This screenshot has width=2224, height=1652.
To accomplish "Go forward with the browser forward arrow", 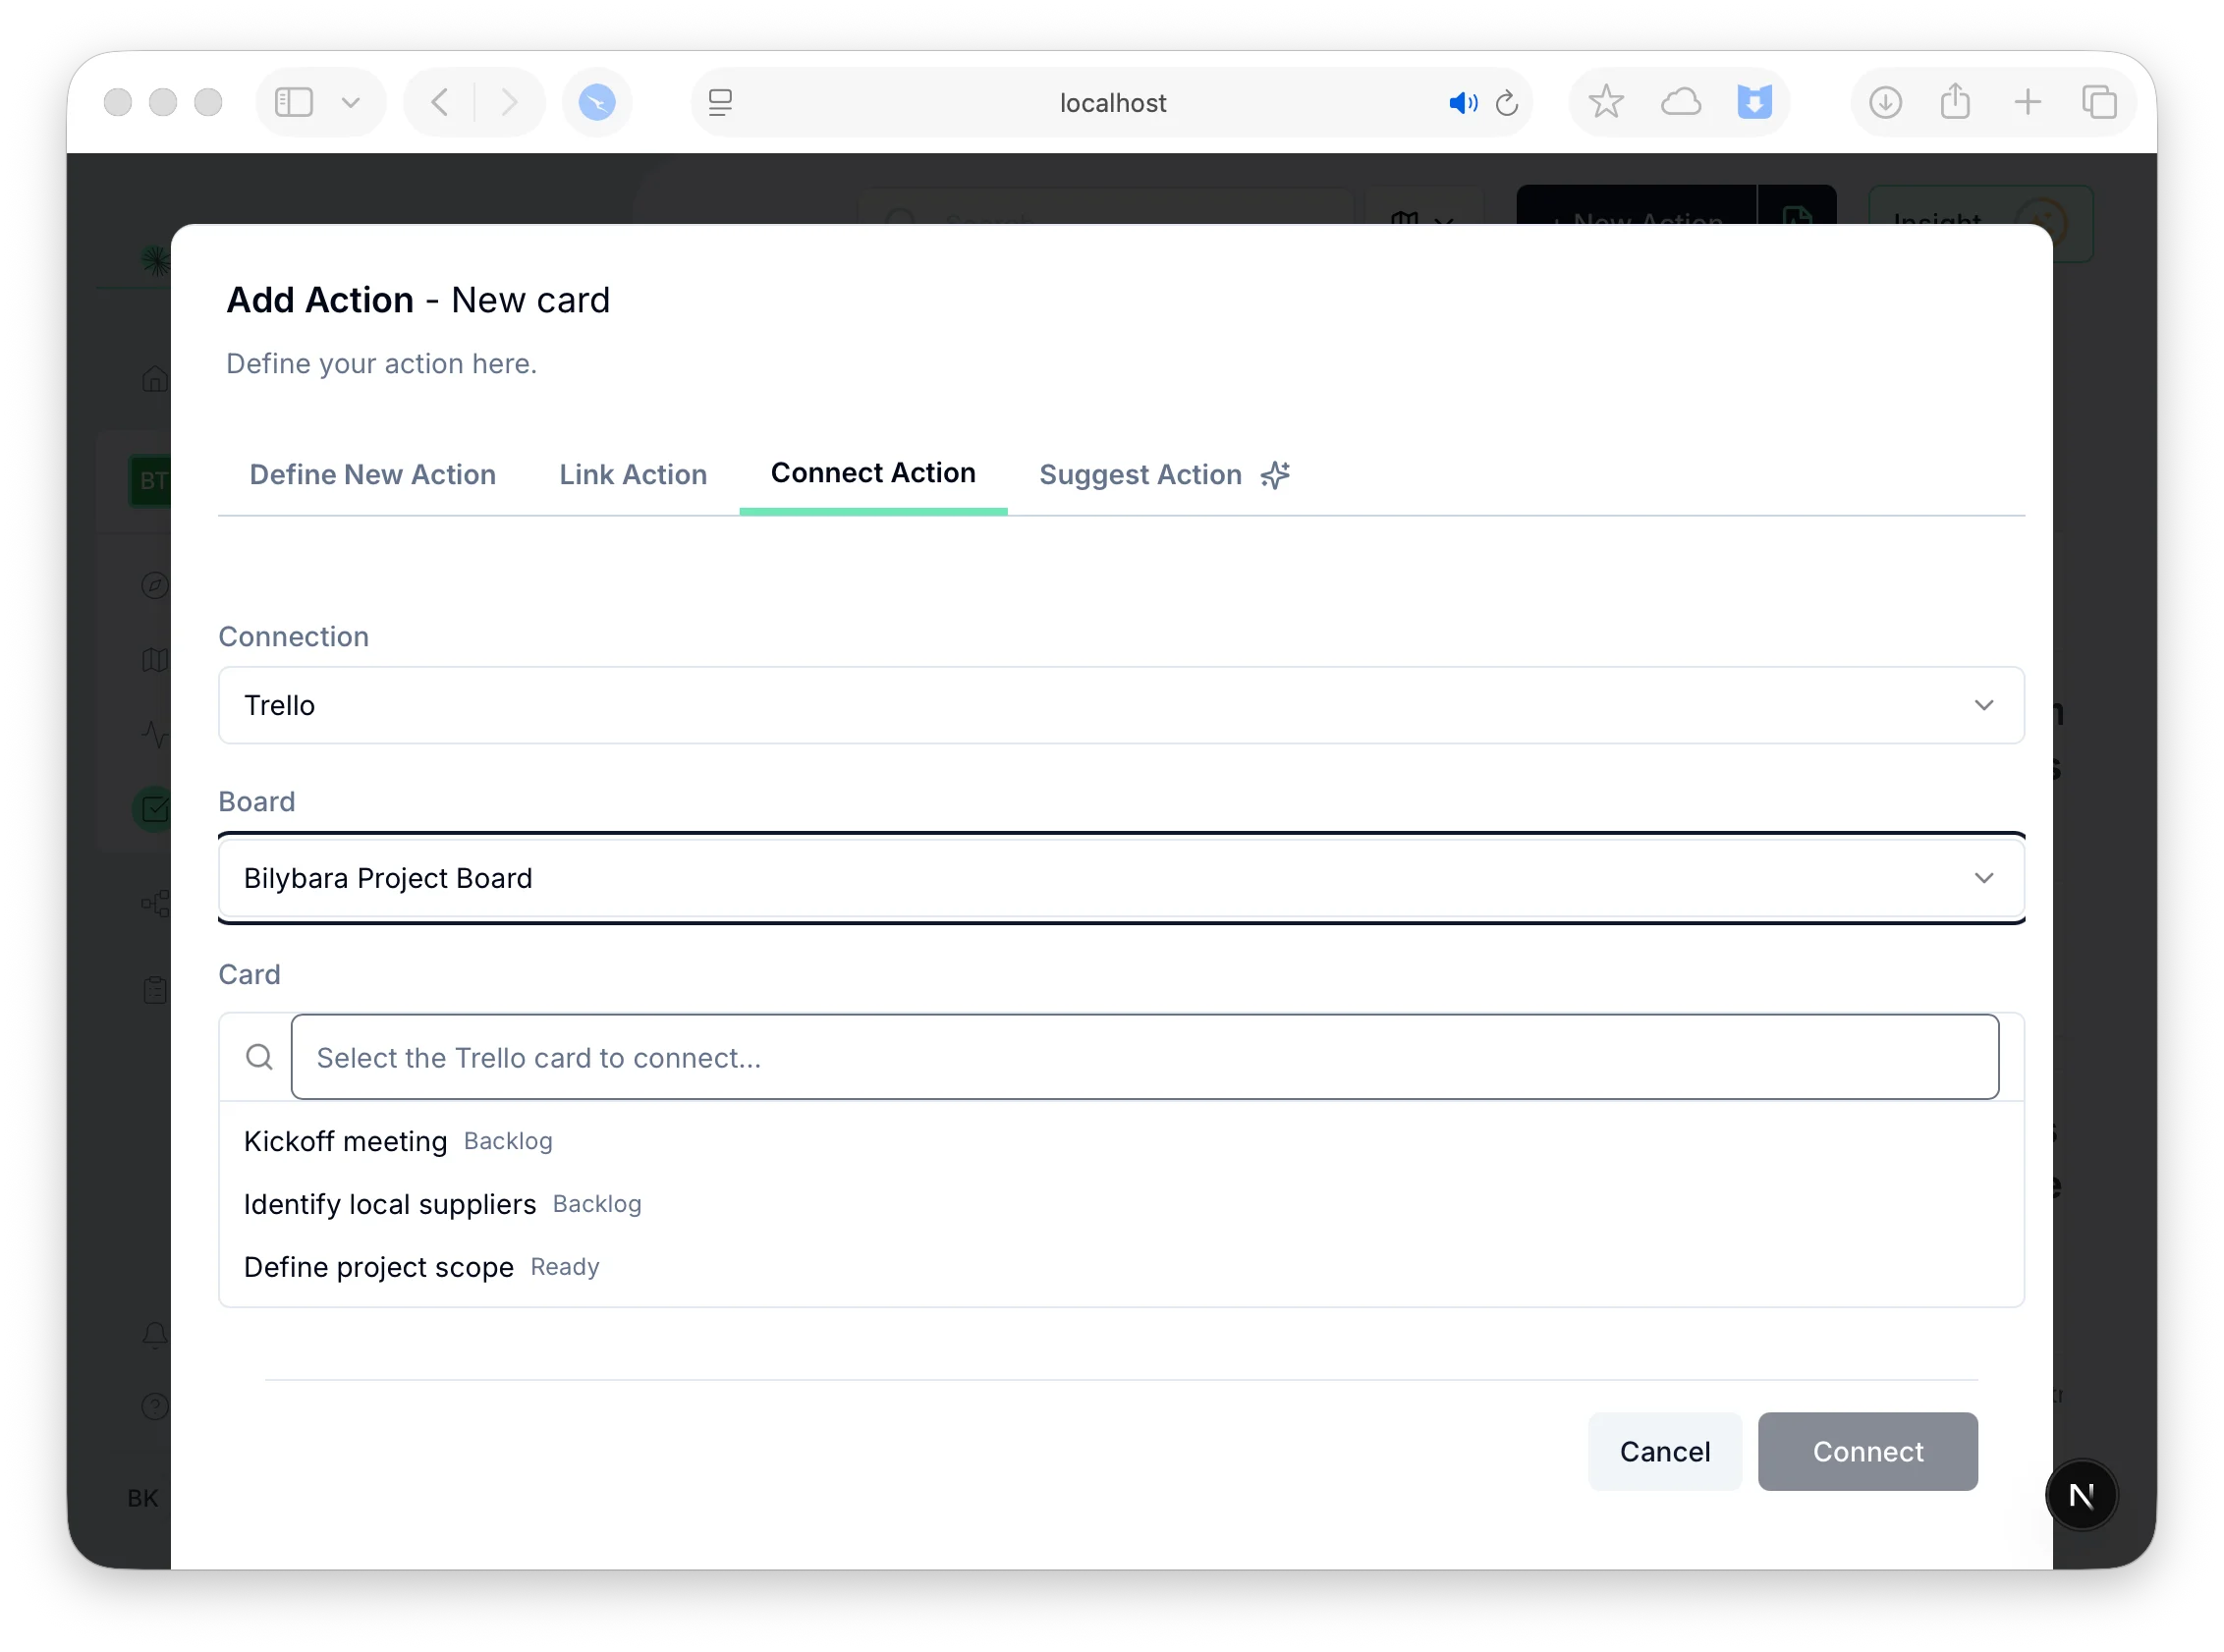I will point(509,102).
